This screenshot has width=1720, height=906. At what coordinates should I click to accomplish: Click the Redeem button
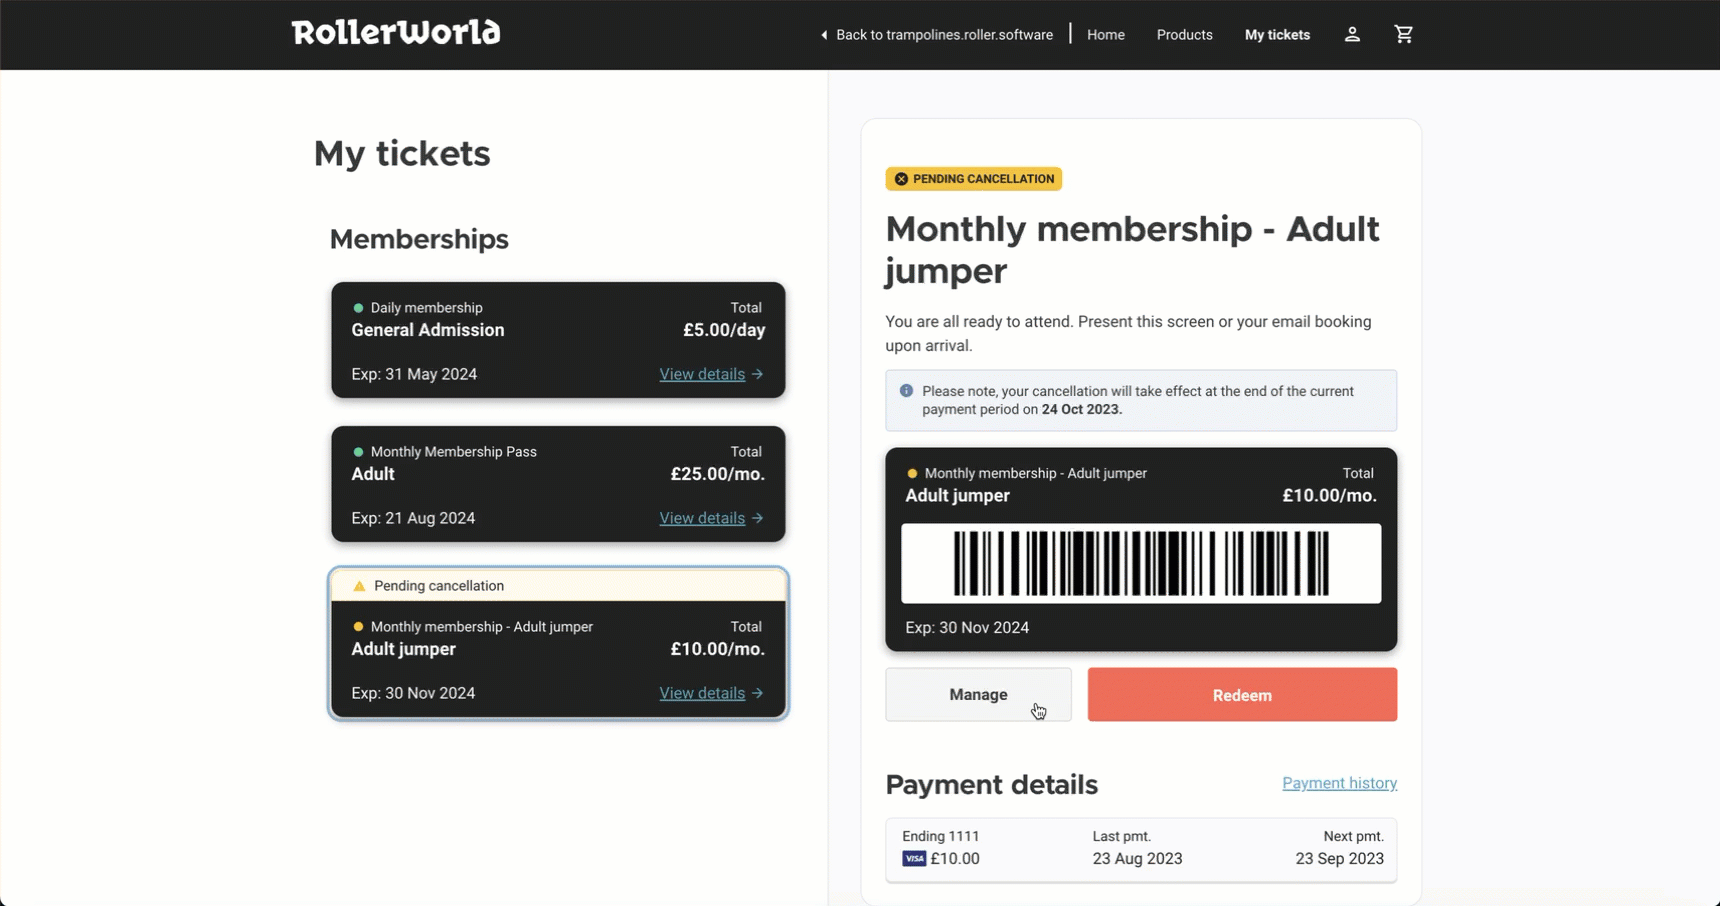[1242, 695]
